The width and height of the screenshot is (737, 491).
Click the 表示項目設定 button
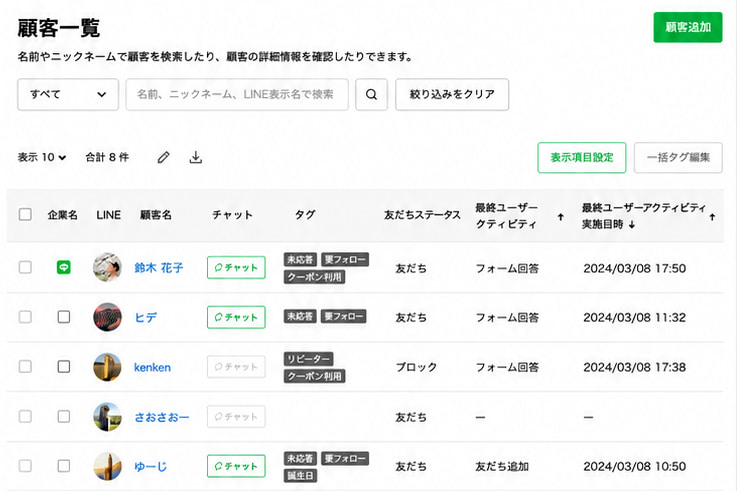click(x=582, y=157)
